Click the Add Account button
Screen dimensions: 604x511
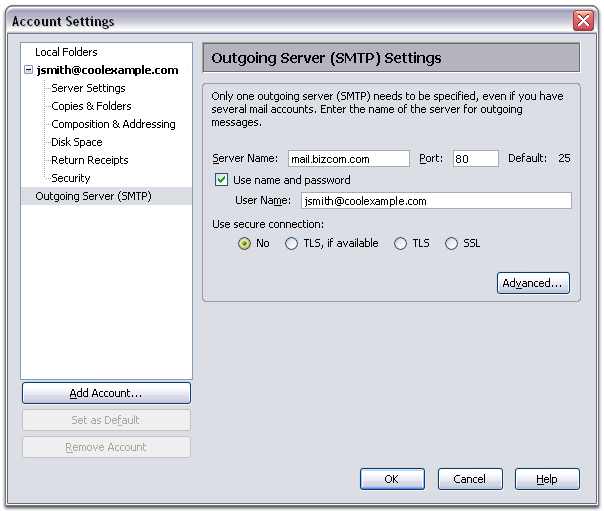click(x=106, y=393)
